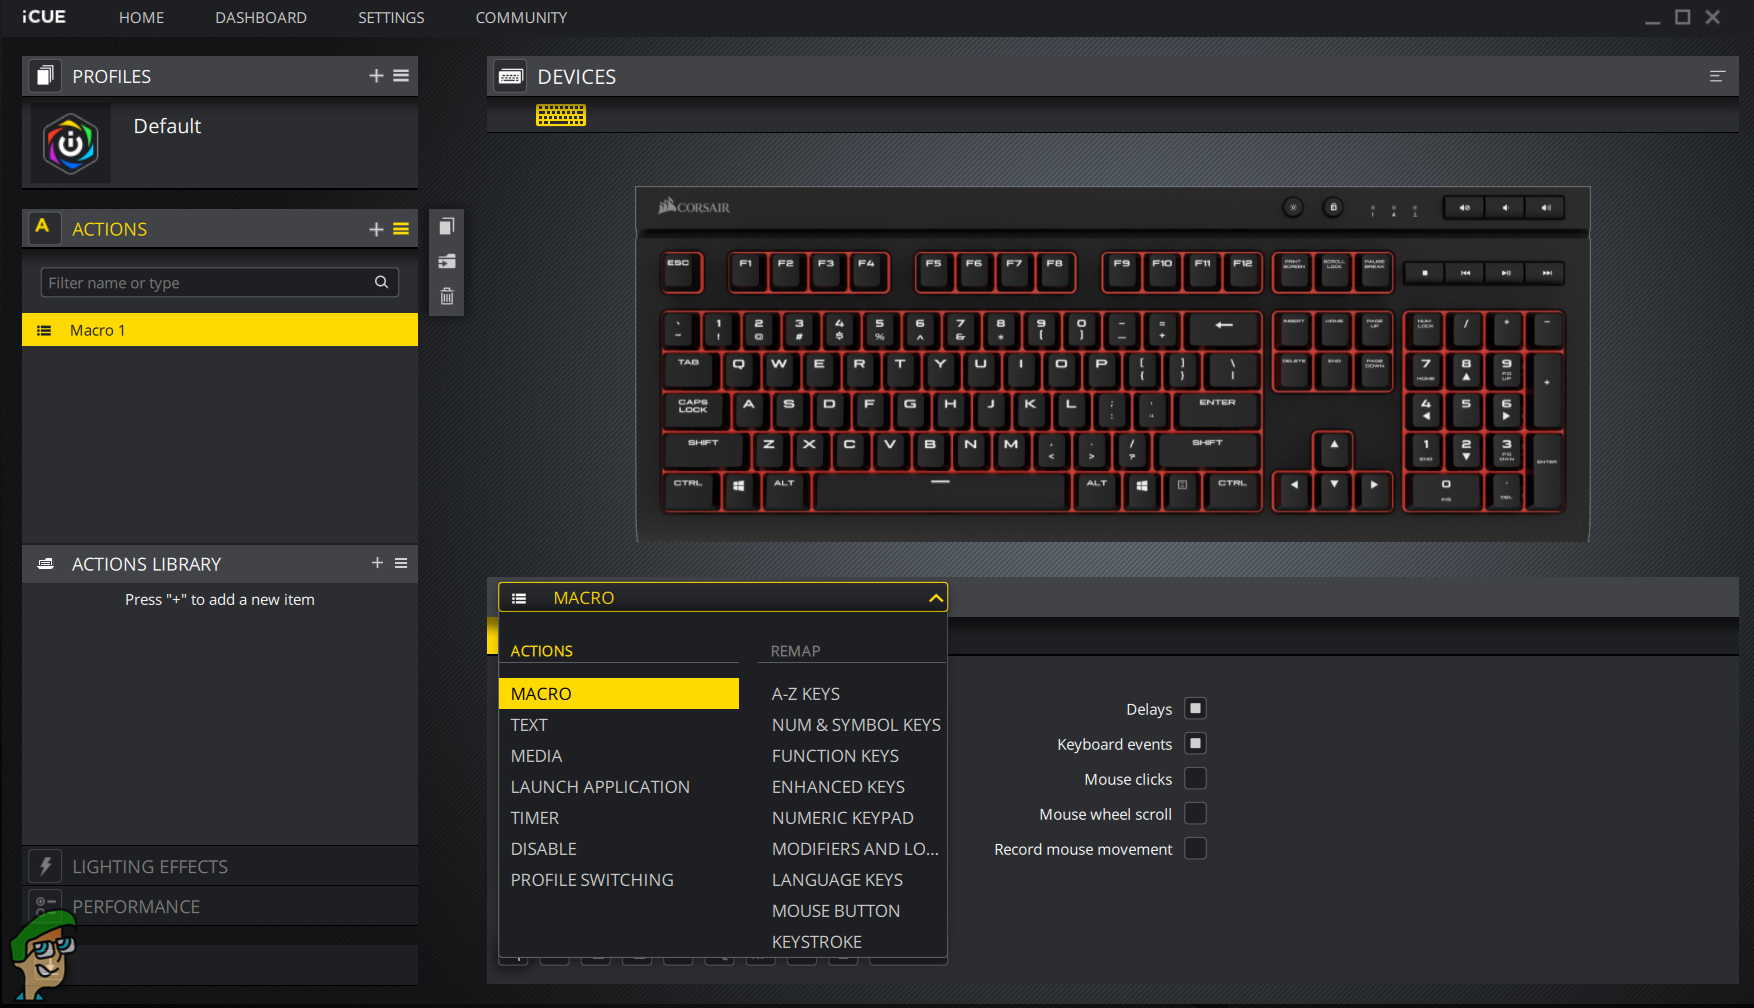Toggle the Keyboard events checkbox
This screenshot has width=1754, height=1008.
pyautogui.click(x=1195, y=743)
